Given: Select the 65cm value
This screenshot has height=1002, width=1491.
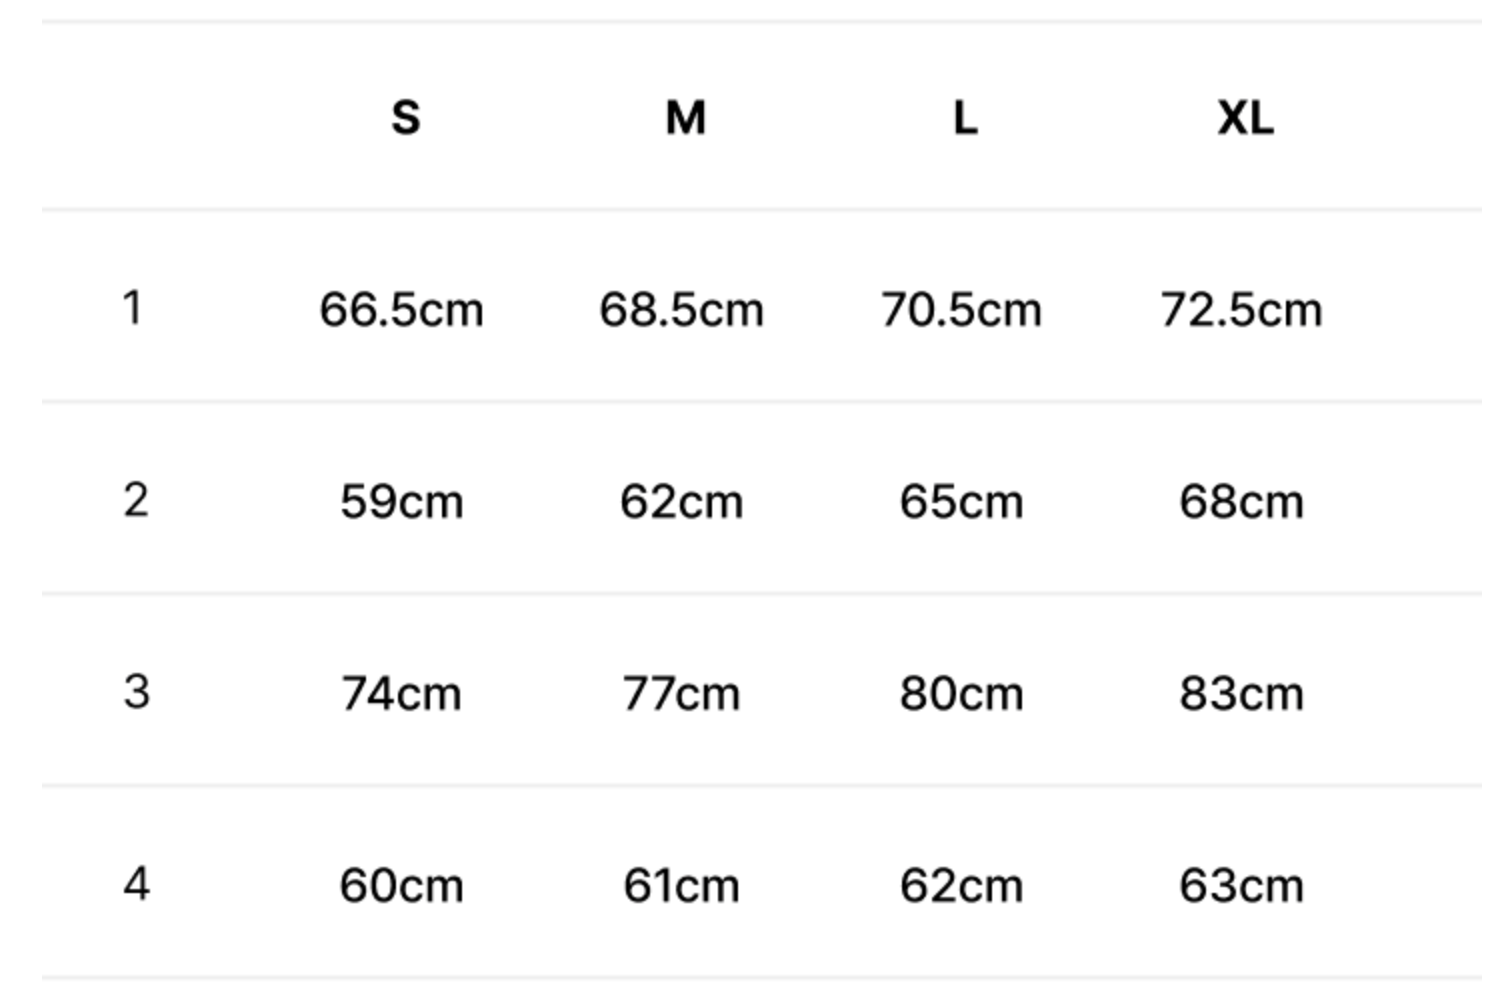Looking at the screenshot, I should tap(961, 502).
